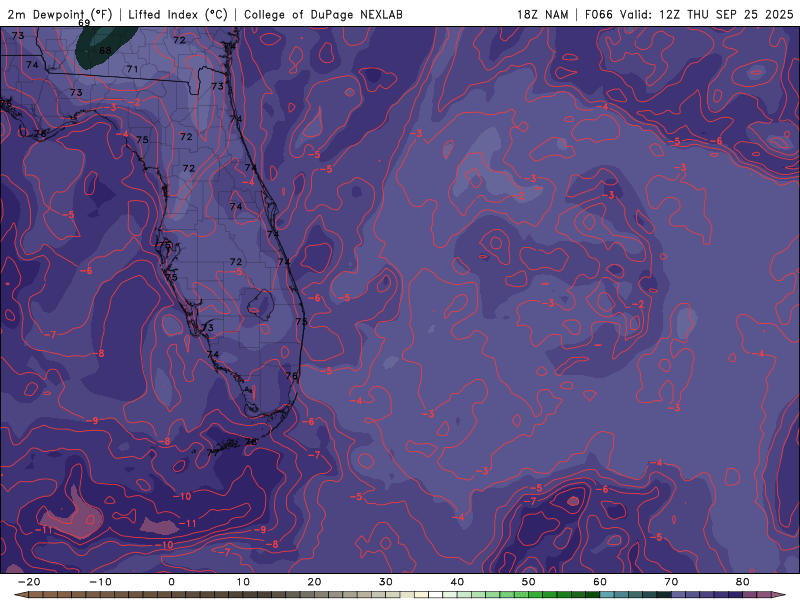Click the 'College of DuPage NEXLAB' label
Image resolution: width=800 pixels, height=600 pixels.
tap(323, 14)
